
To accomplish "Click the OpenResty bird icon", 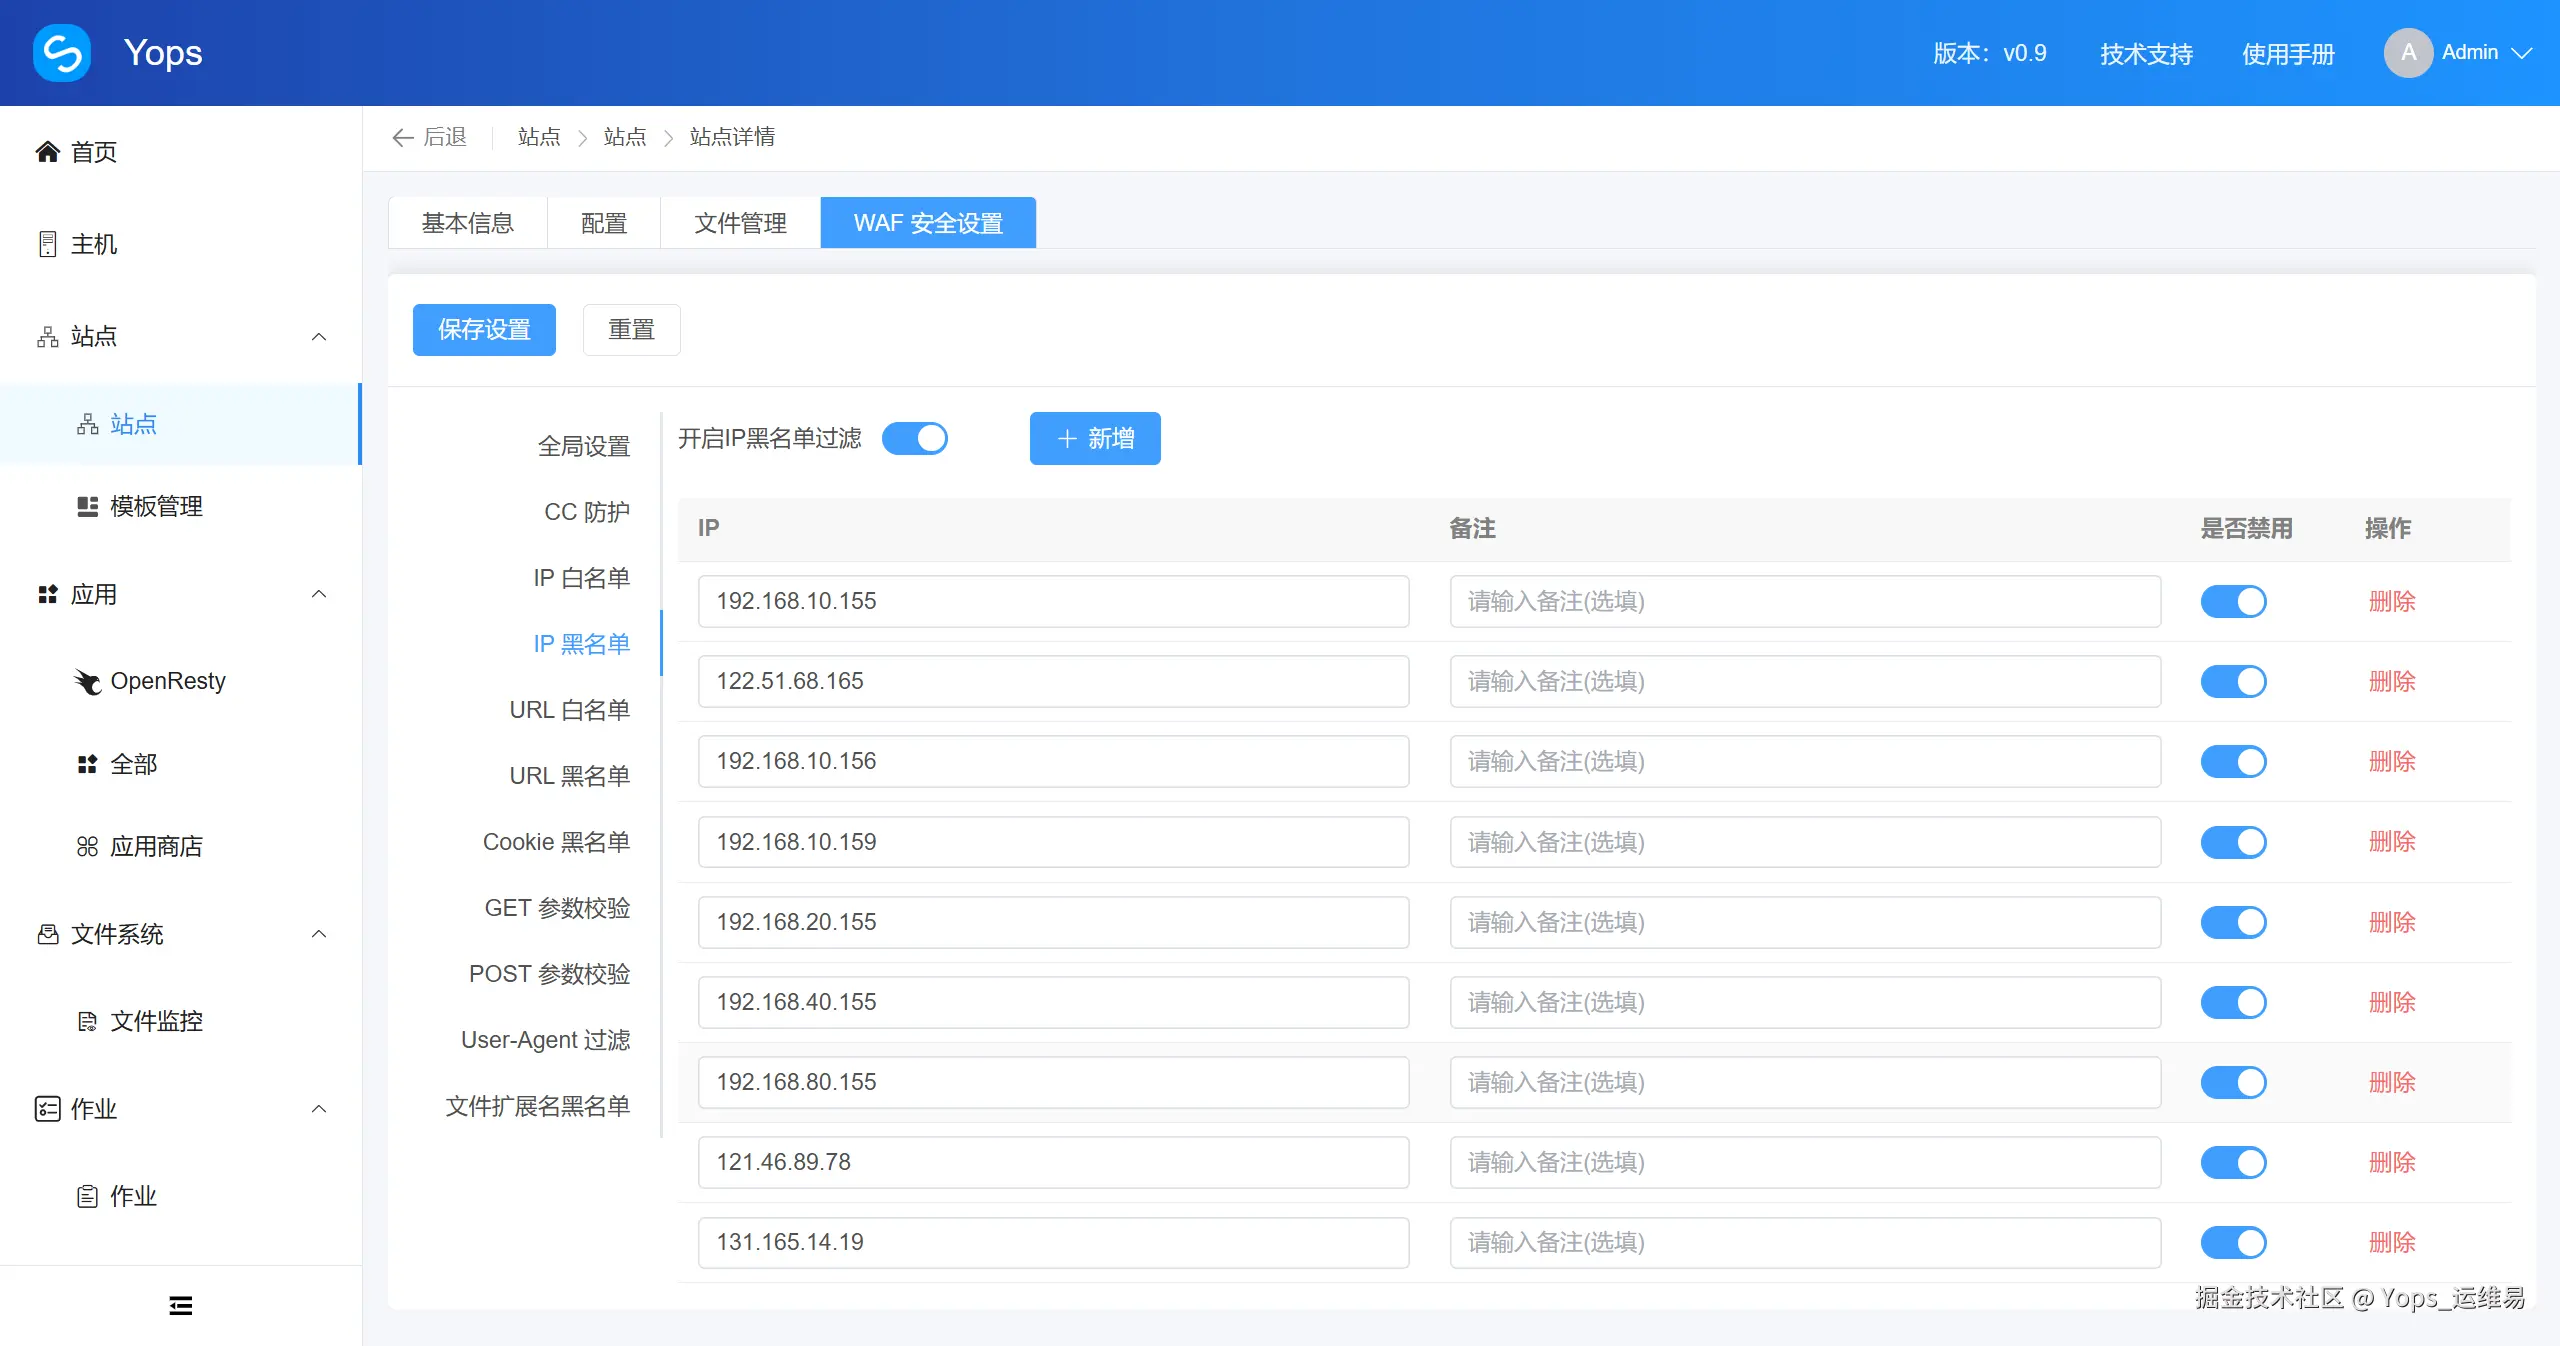I will coord(88,682).
